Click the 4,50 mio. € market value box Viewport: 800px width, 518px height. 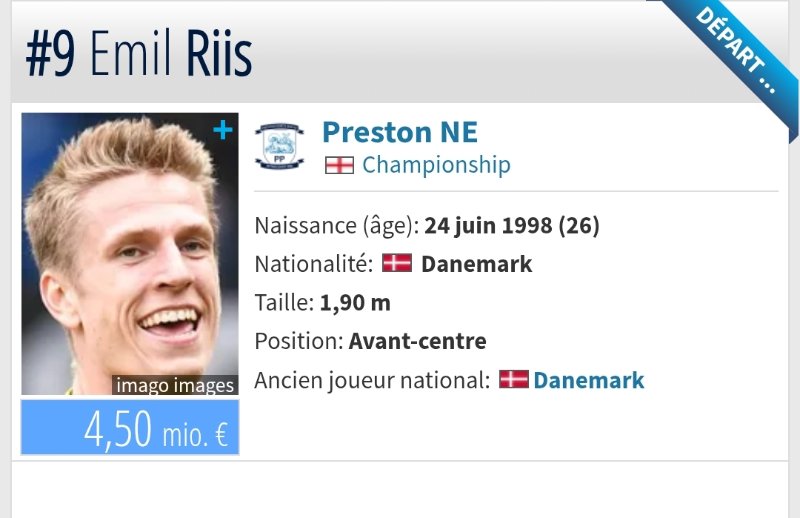(x=130, y=427)
